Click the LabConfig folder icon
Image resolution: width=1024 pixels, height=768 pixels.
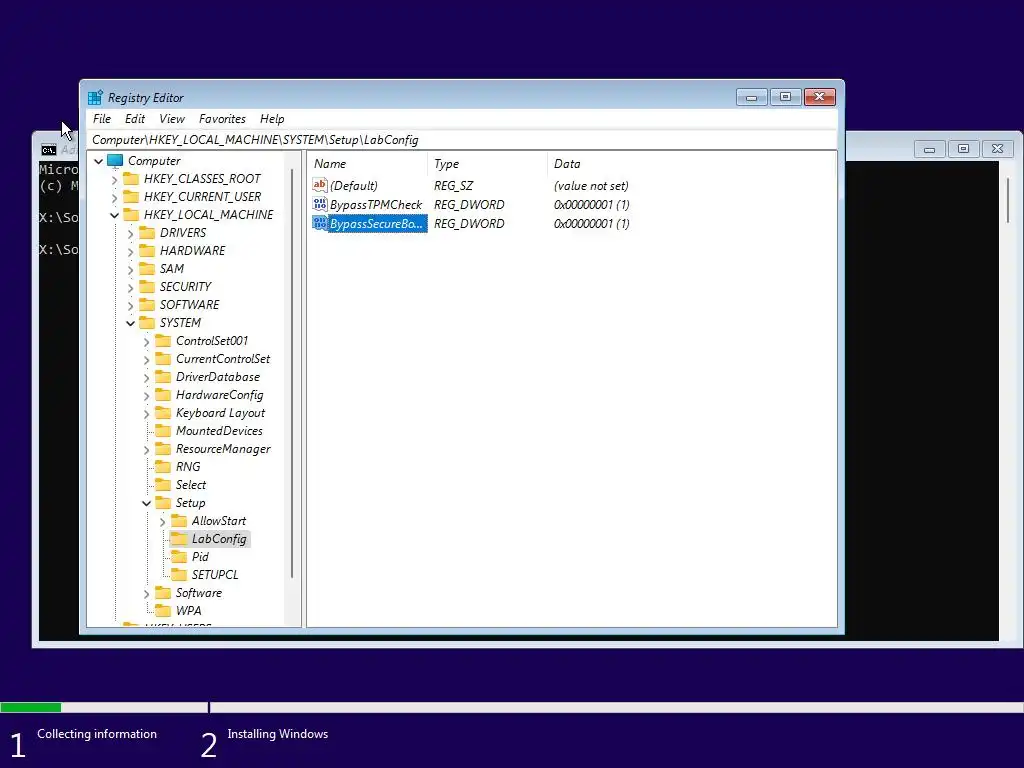pos(179,539)
